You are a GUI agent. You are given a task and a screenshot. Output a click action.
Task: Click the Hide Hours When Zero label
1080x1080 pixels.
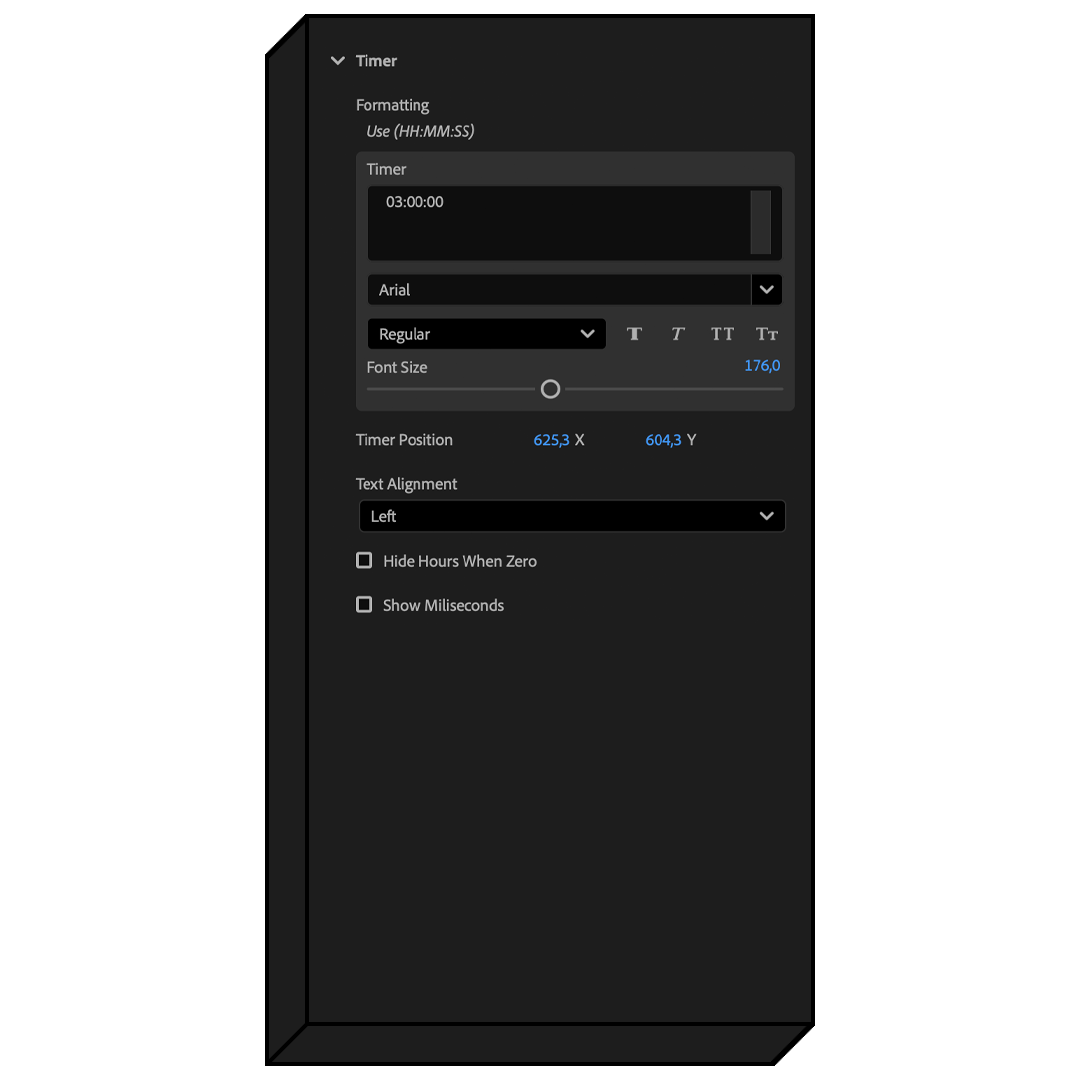pyautogui.click(x=460, y=561)
